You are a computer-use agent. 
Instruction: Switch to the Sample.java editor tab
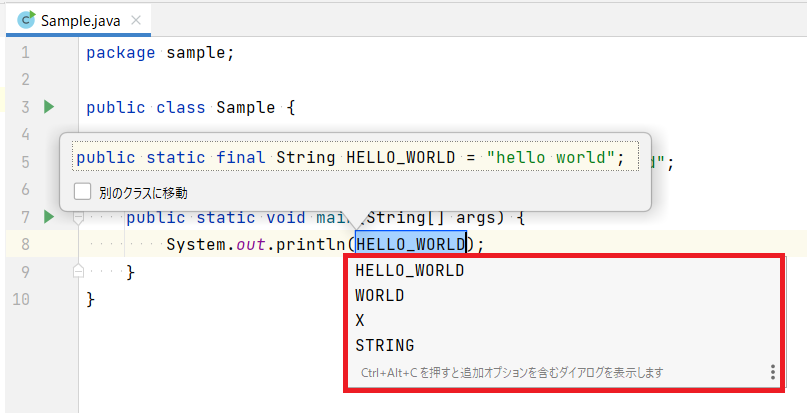pos(78,21)
